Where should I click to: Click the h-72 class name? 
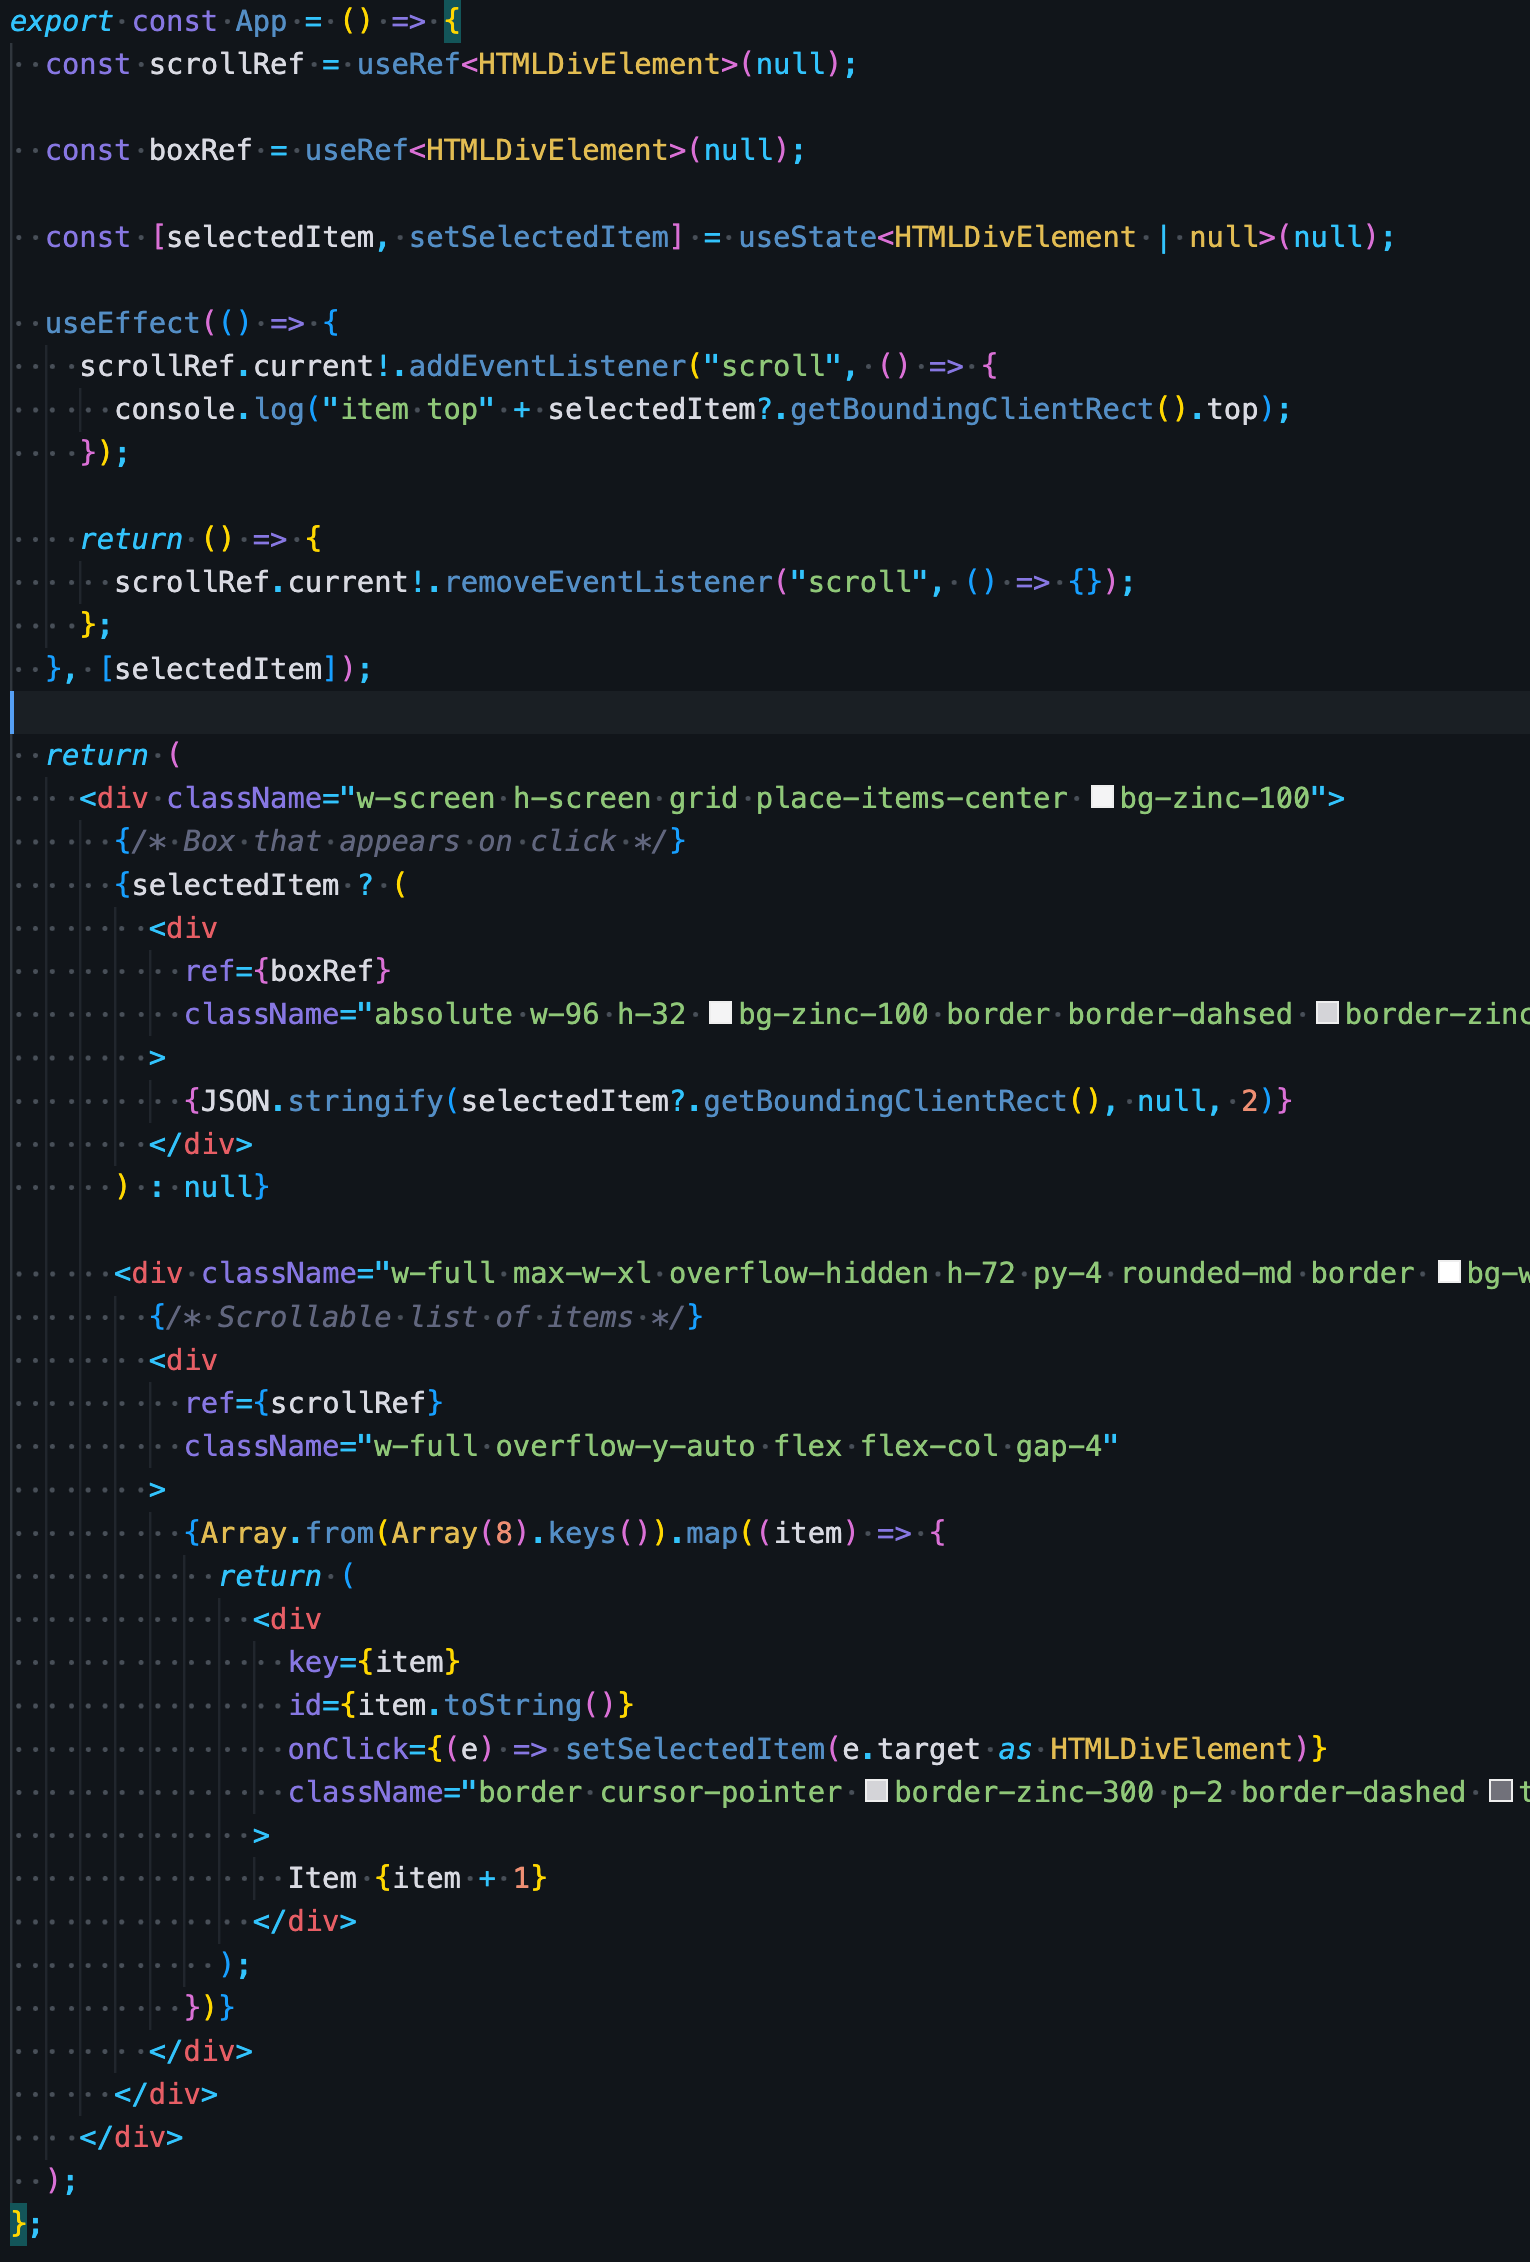tap(981, 1273)
